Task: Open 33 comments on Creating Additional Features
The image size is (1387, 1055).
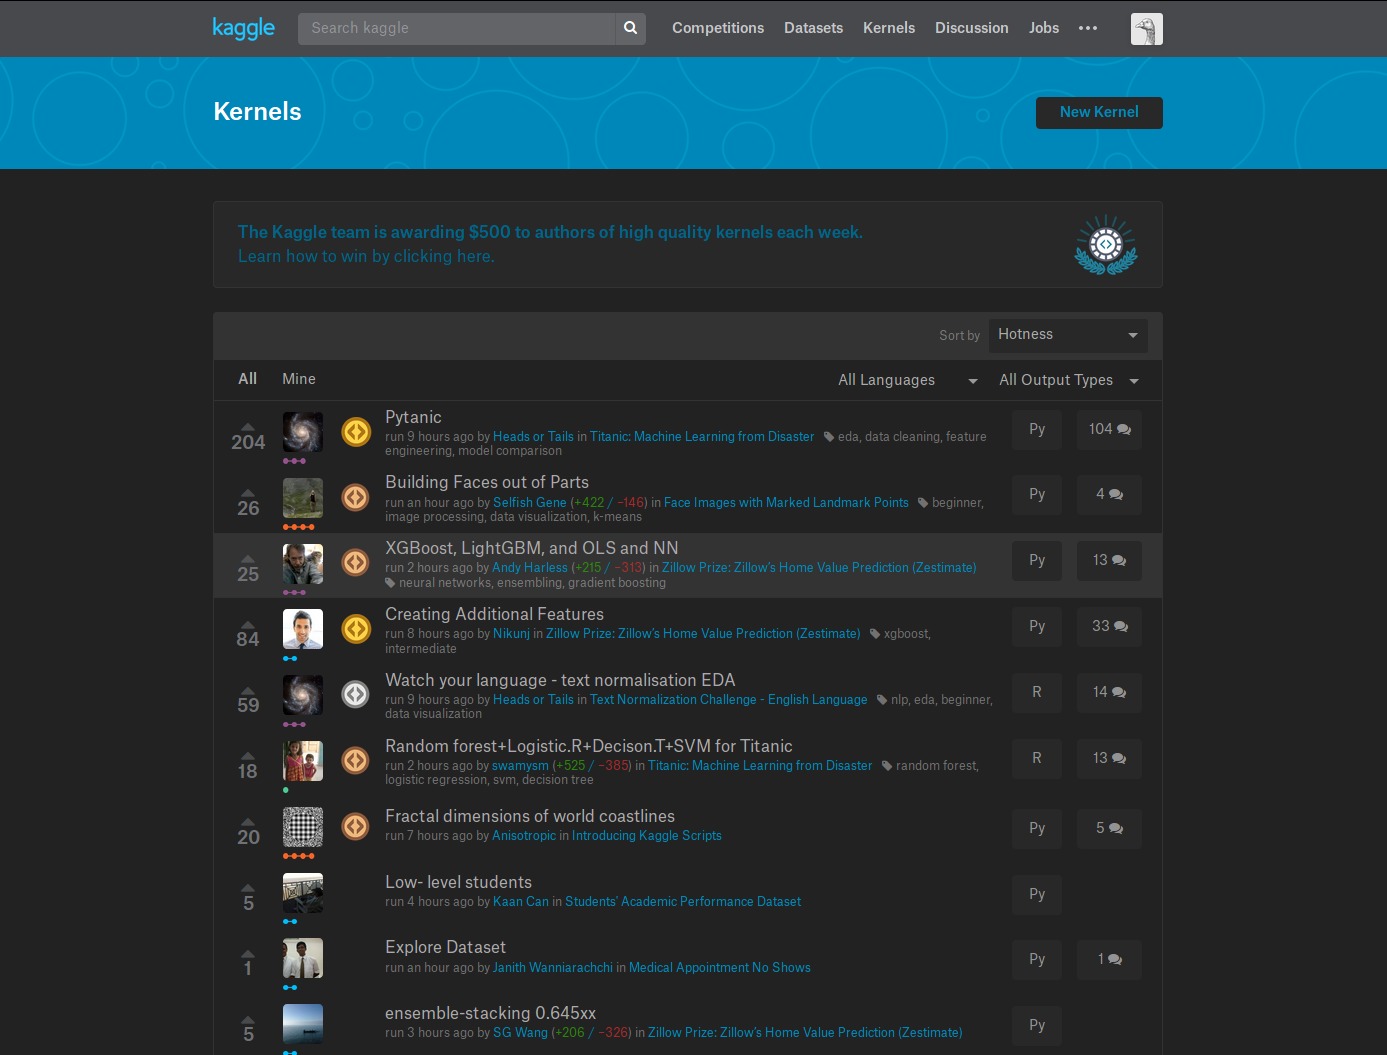Action: (x=1109, y=626)
